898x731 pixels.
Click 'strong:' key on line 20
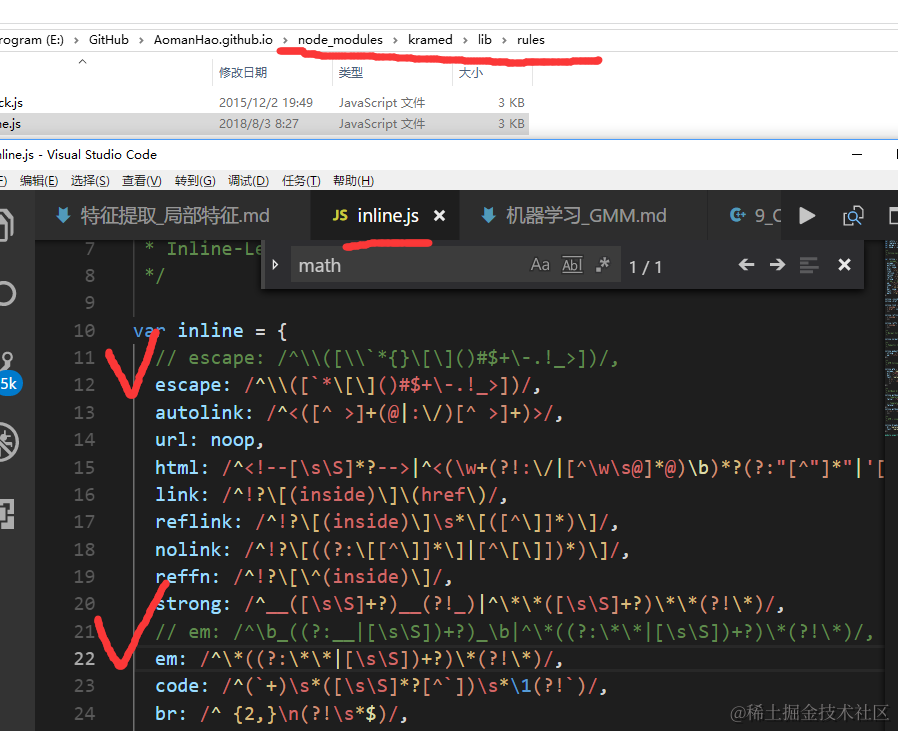coord(193,604)
